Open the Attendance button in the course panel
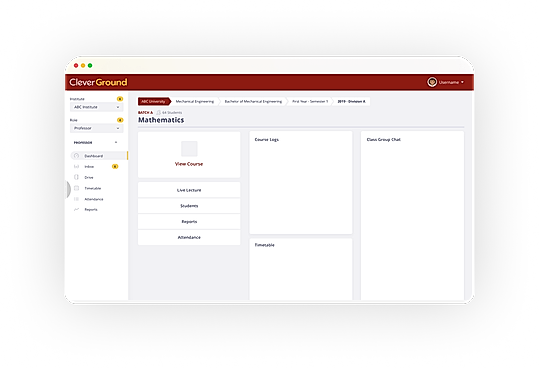Image resolution: width=539 pixels, height=368 pixels. point(189,237)
